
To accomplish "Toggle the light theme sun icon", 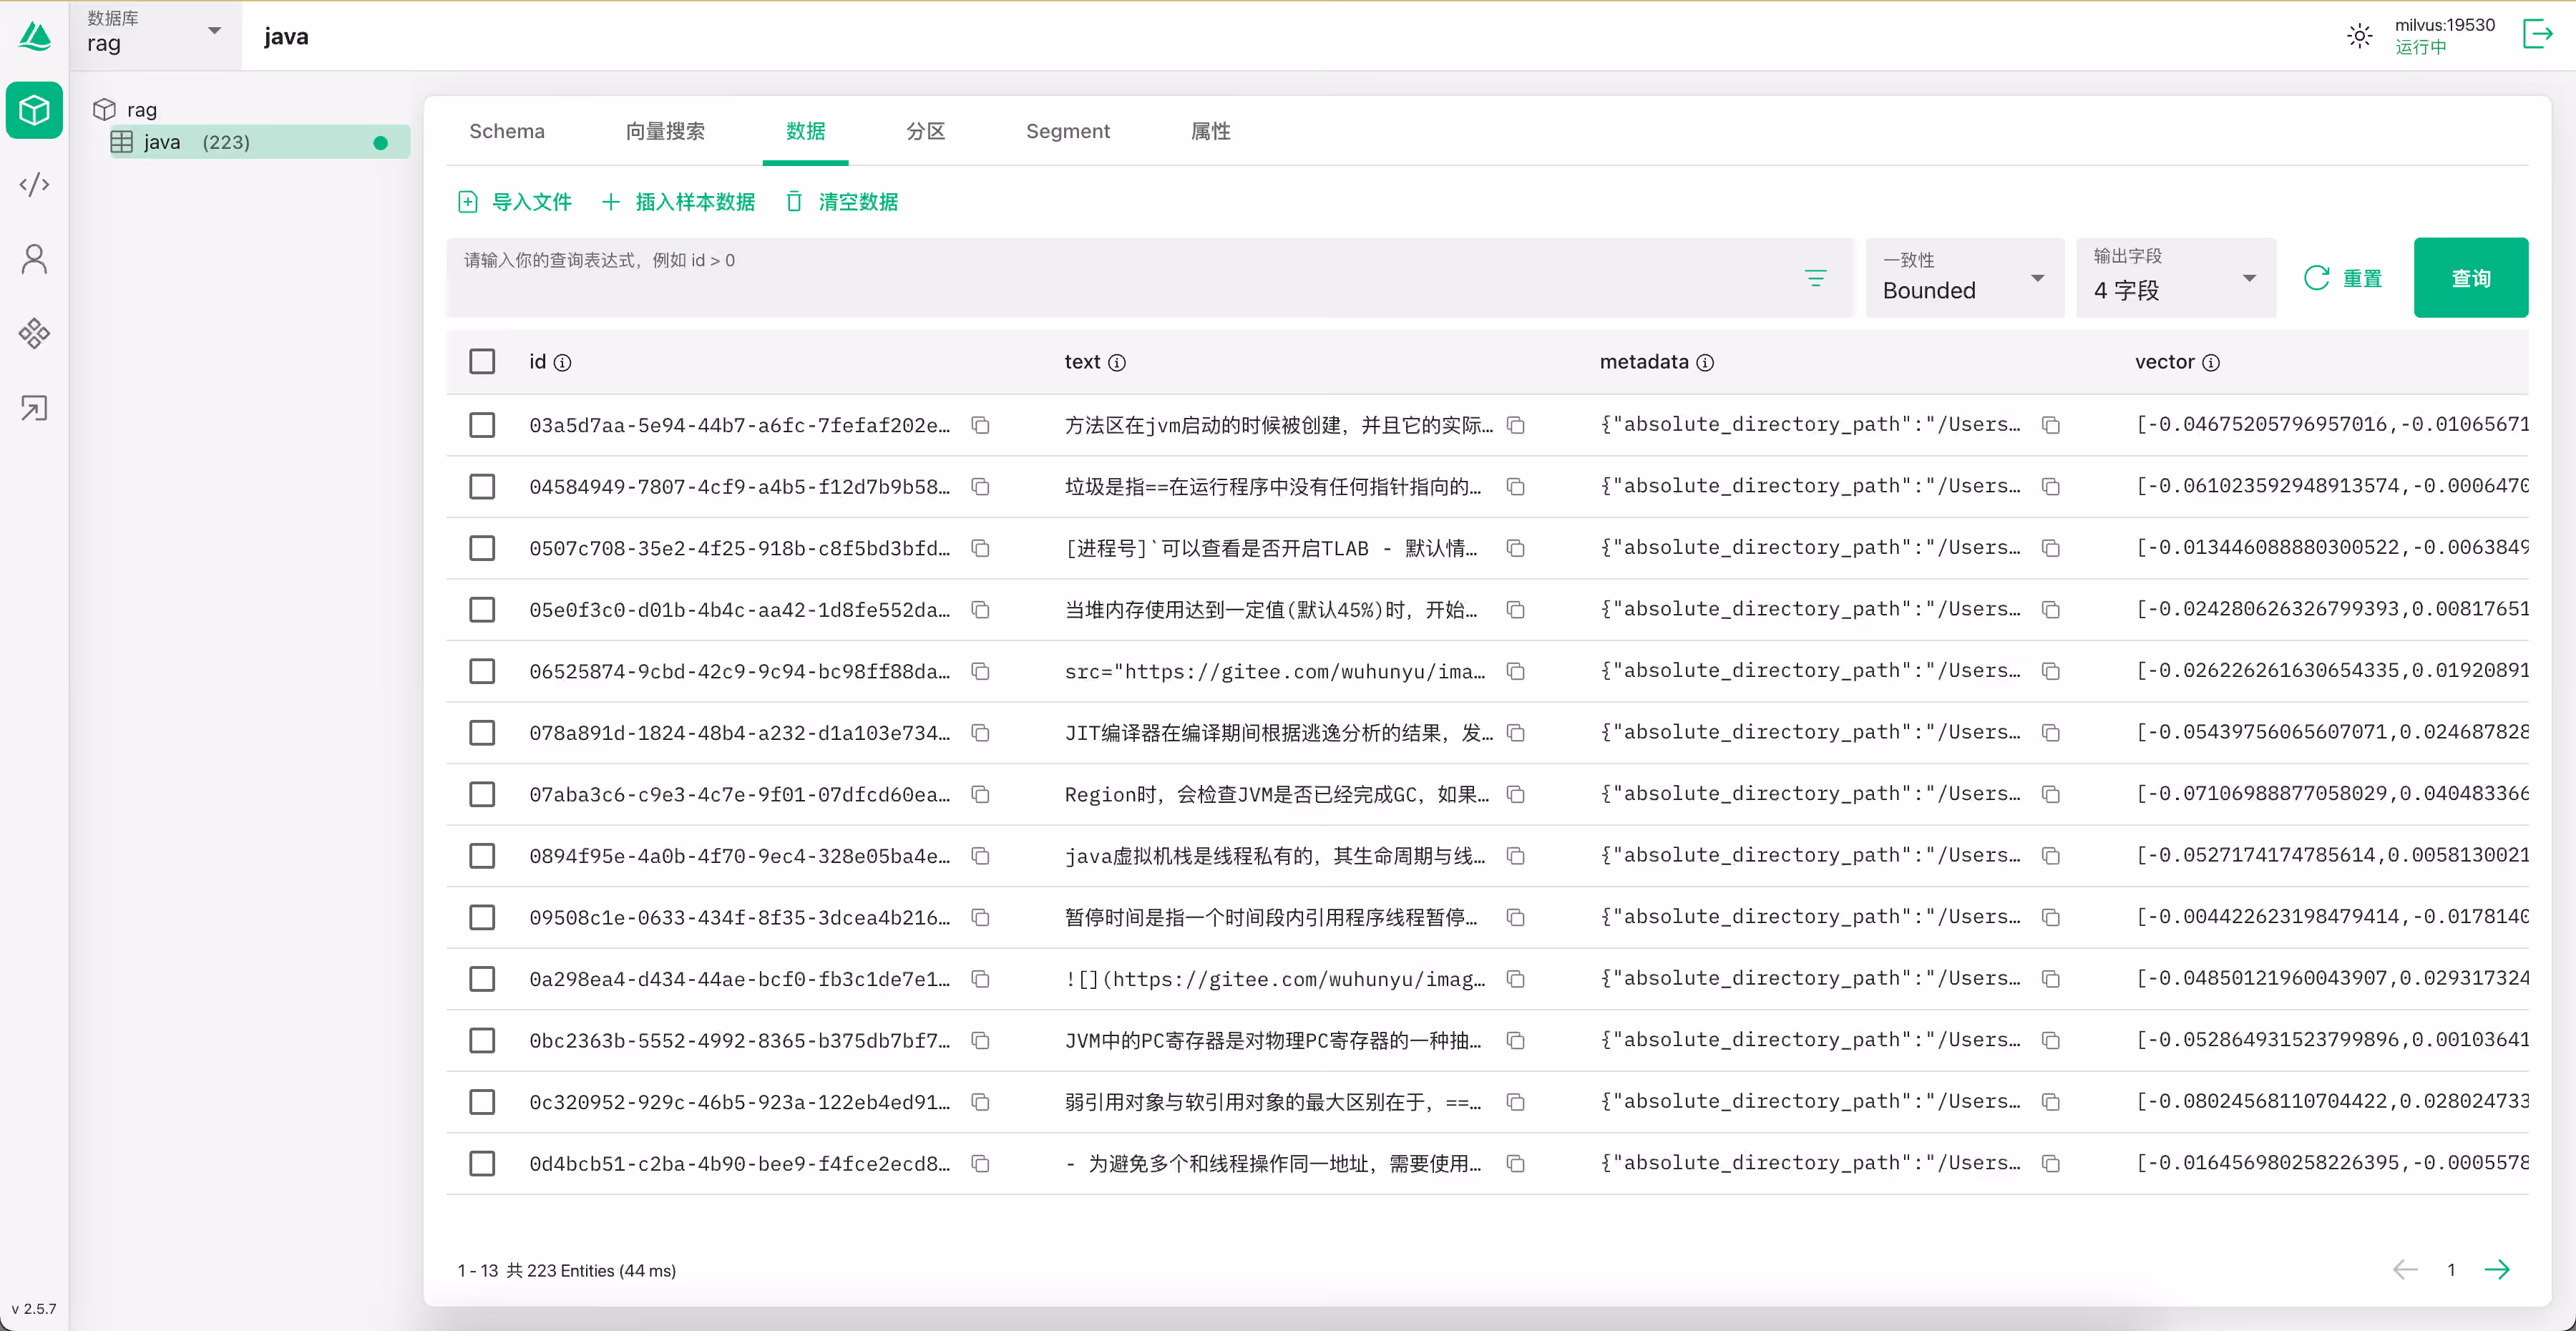I will pyautogui.click(x=2359, y=36).
